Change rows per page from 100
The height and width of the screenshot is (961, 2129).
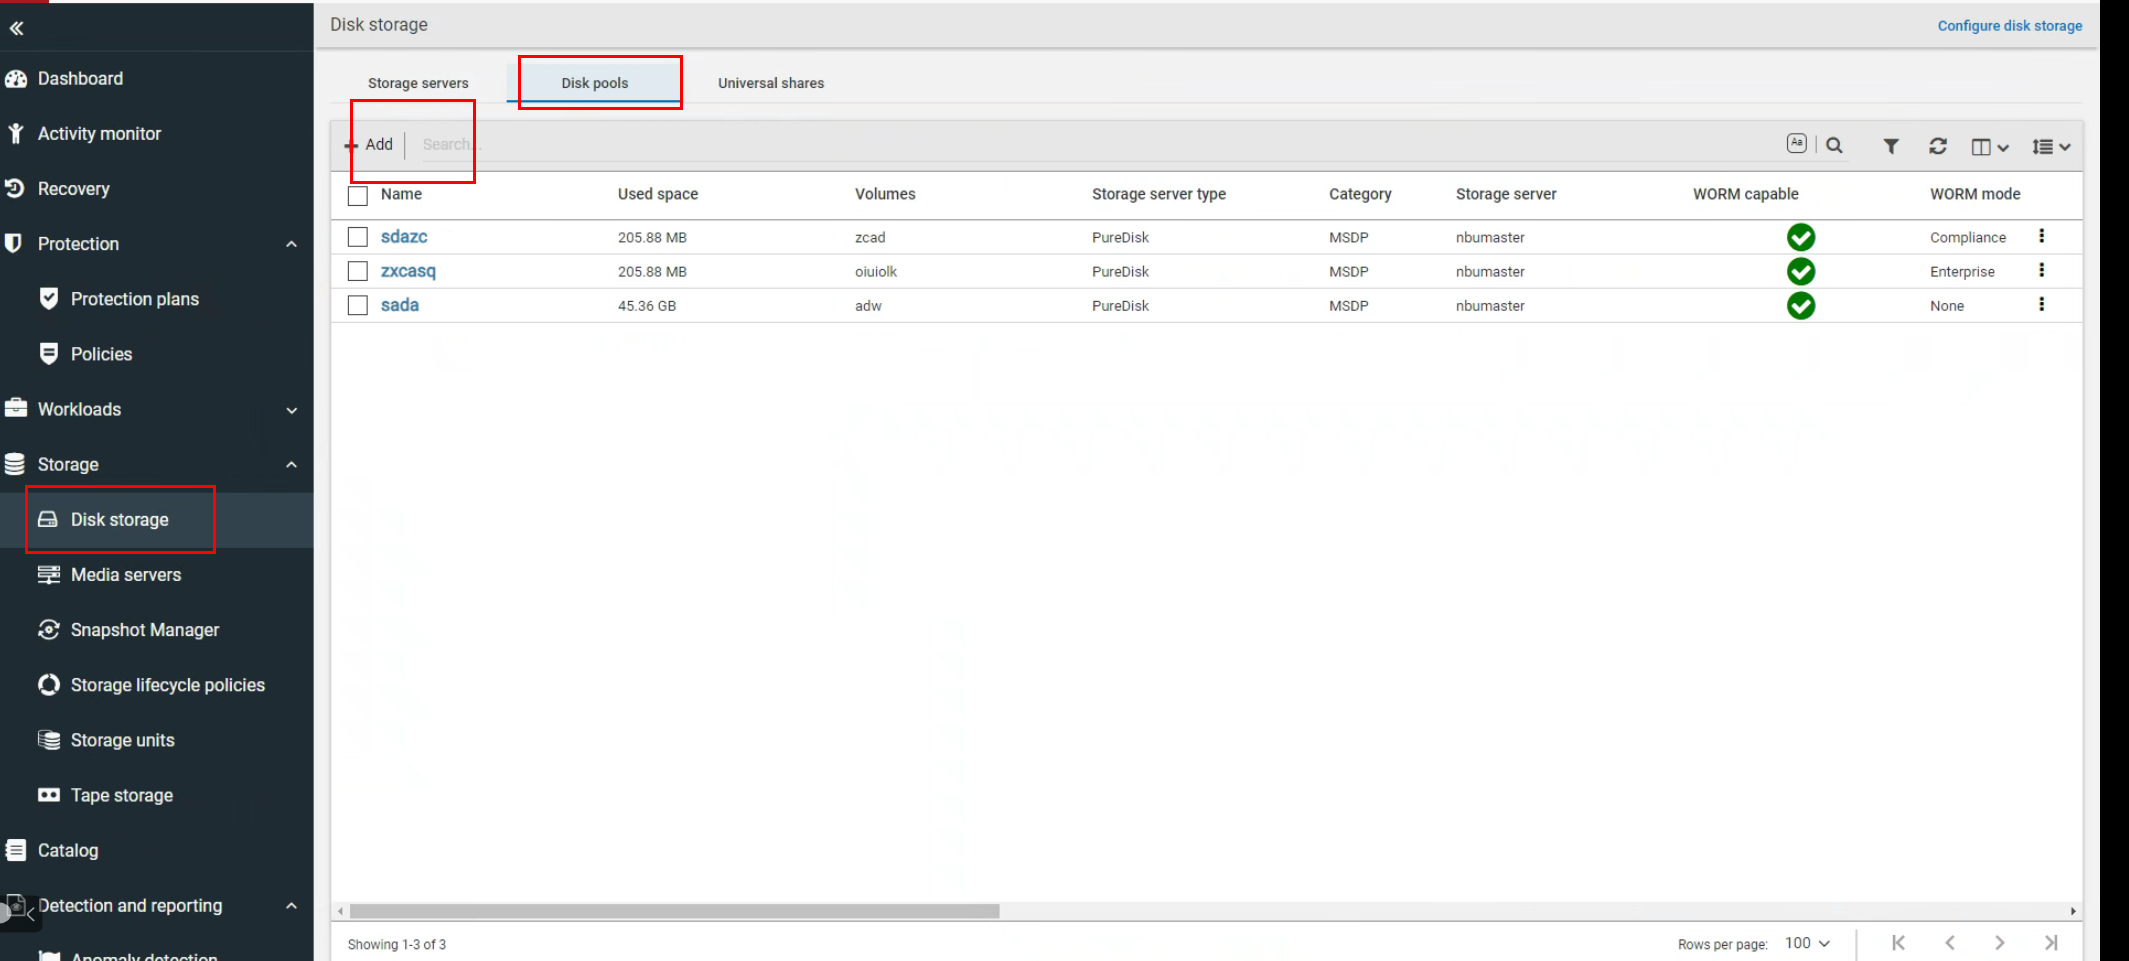pyautogui.click(x=1807, y=943)
